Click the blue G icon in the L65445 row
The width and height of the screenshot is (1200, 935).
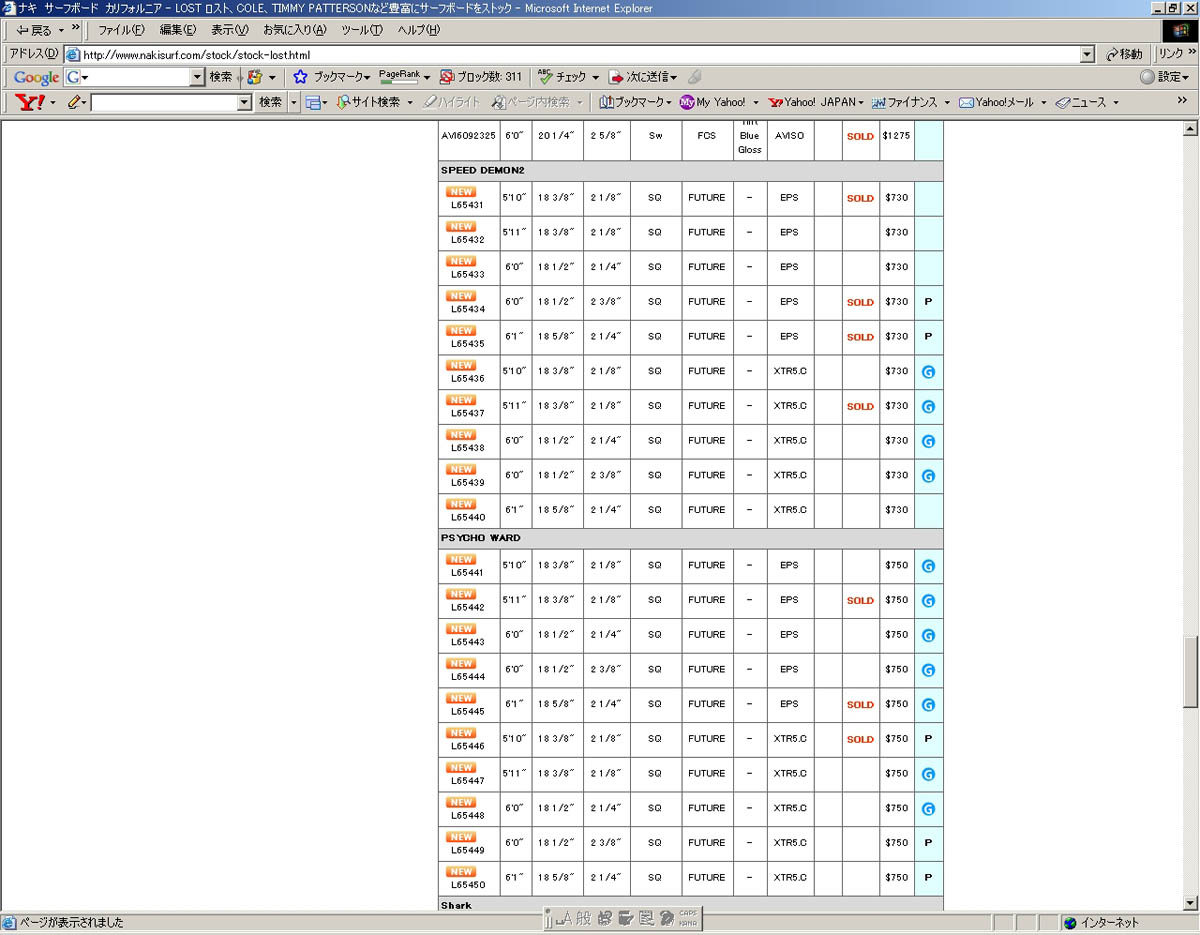tap(928, 705)
